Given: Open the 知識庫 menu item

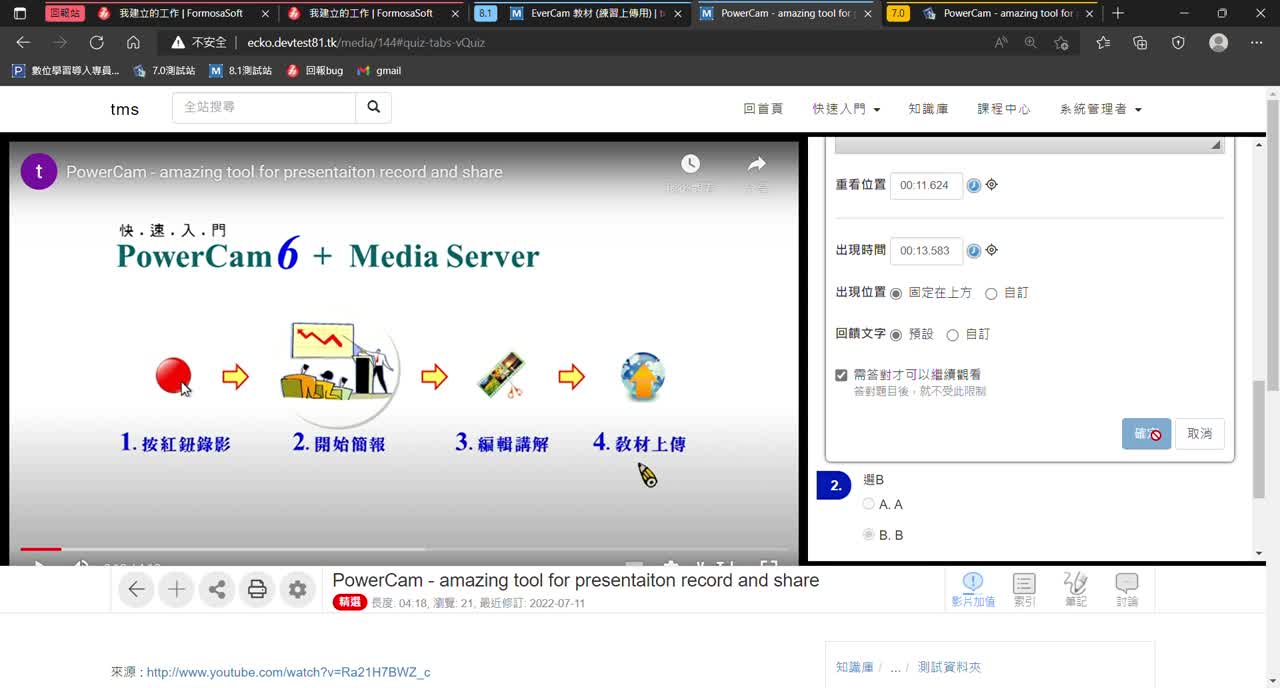Looking at the screenshot, I should point(928,109).
